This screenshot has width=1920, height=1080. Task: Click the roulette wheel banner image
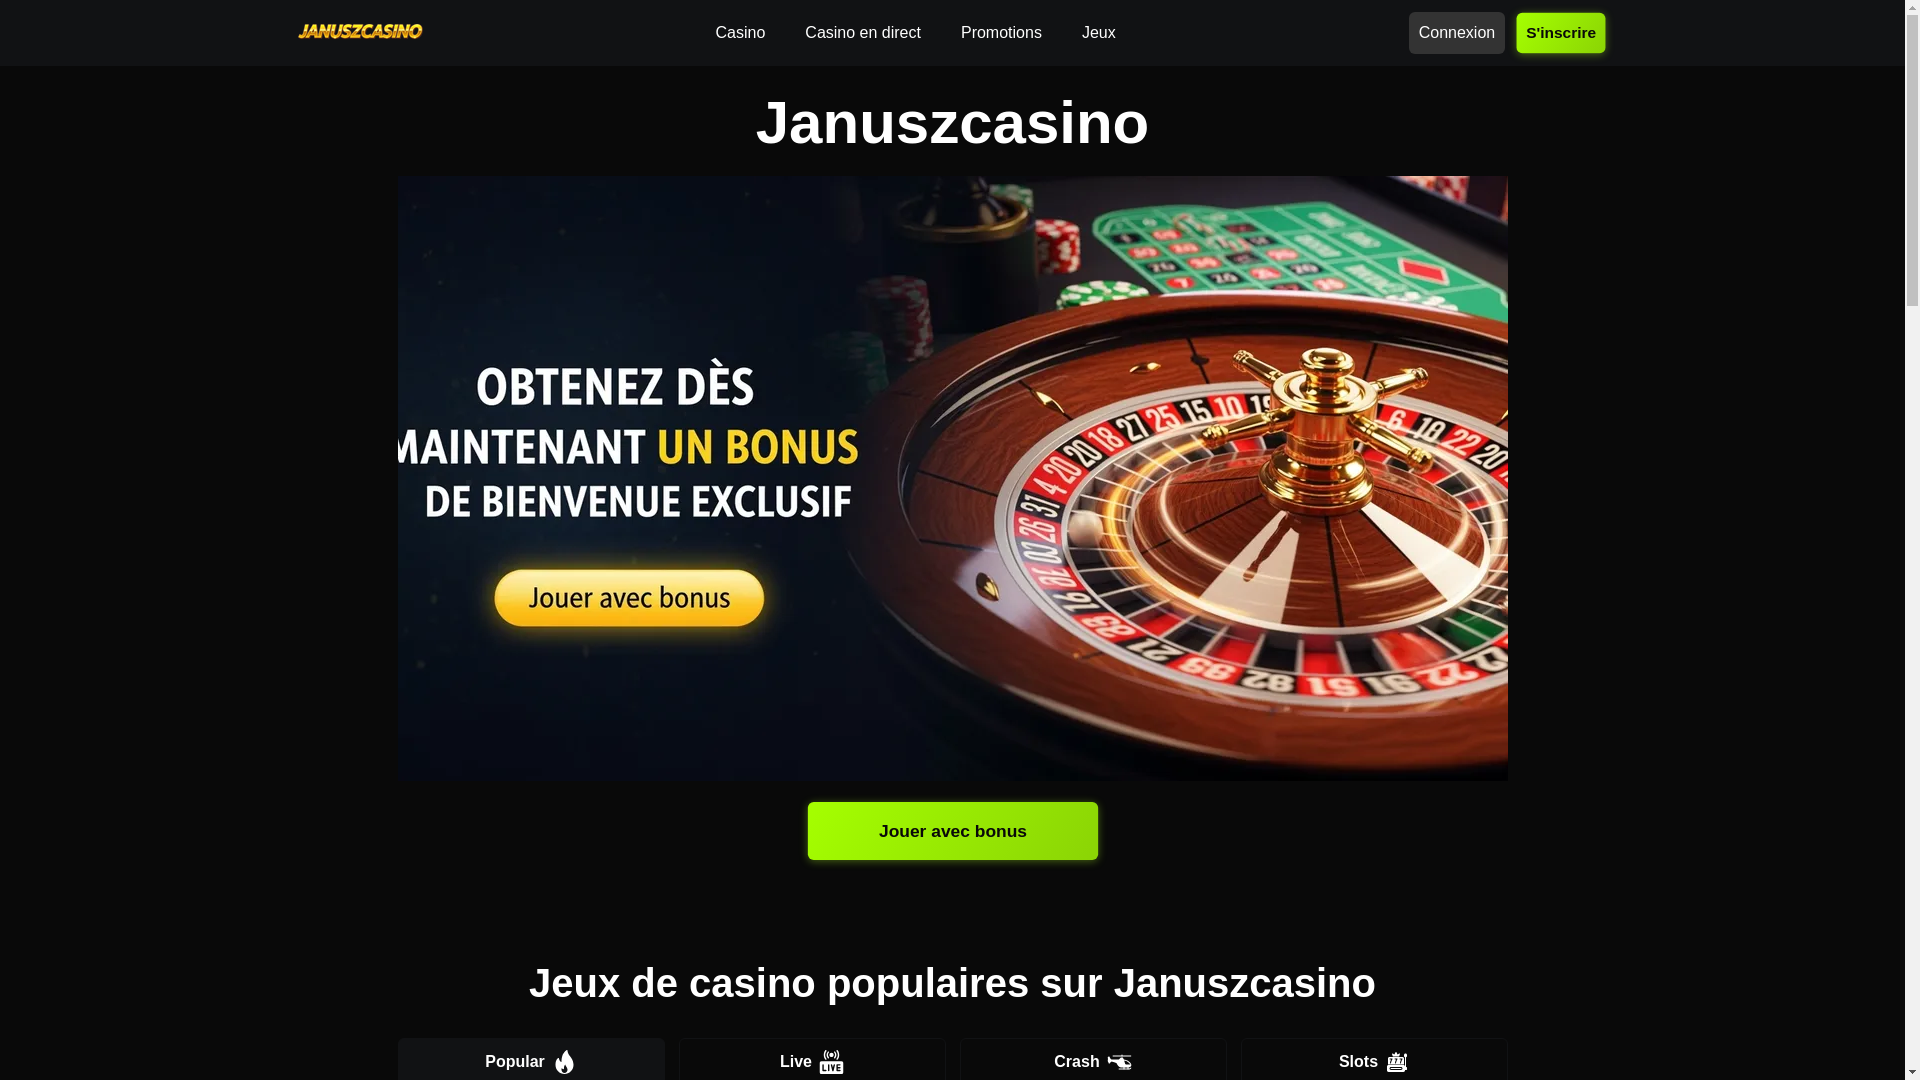[x=952, y=478]
